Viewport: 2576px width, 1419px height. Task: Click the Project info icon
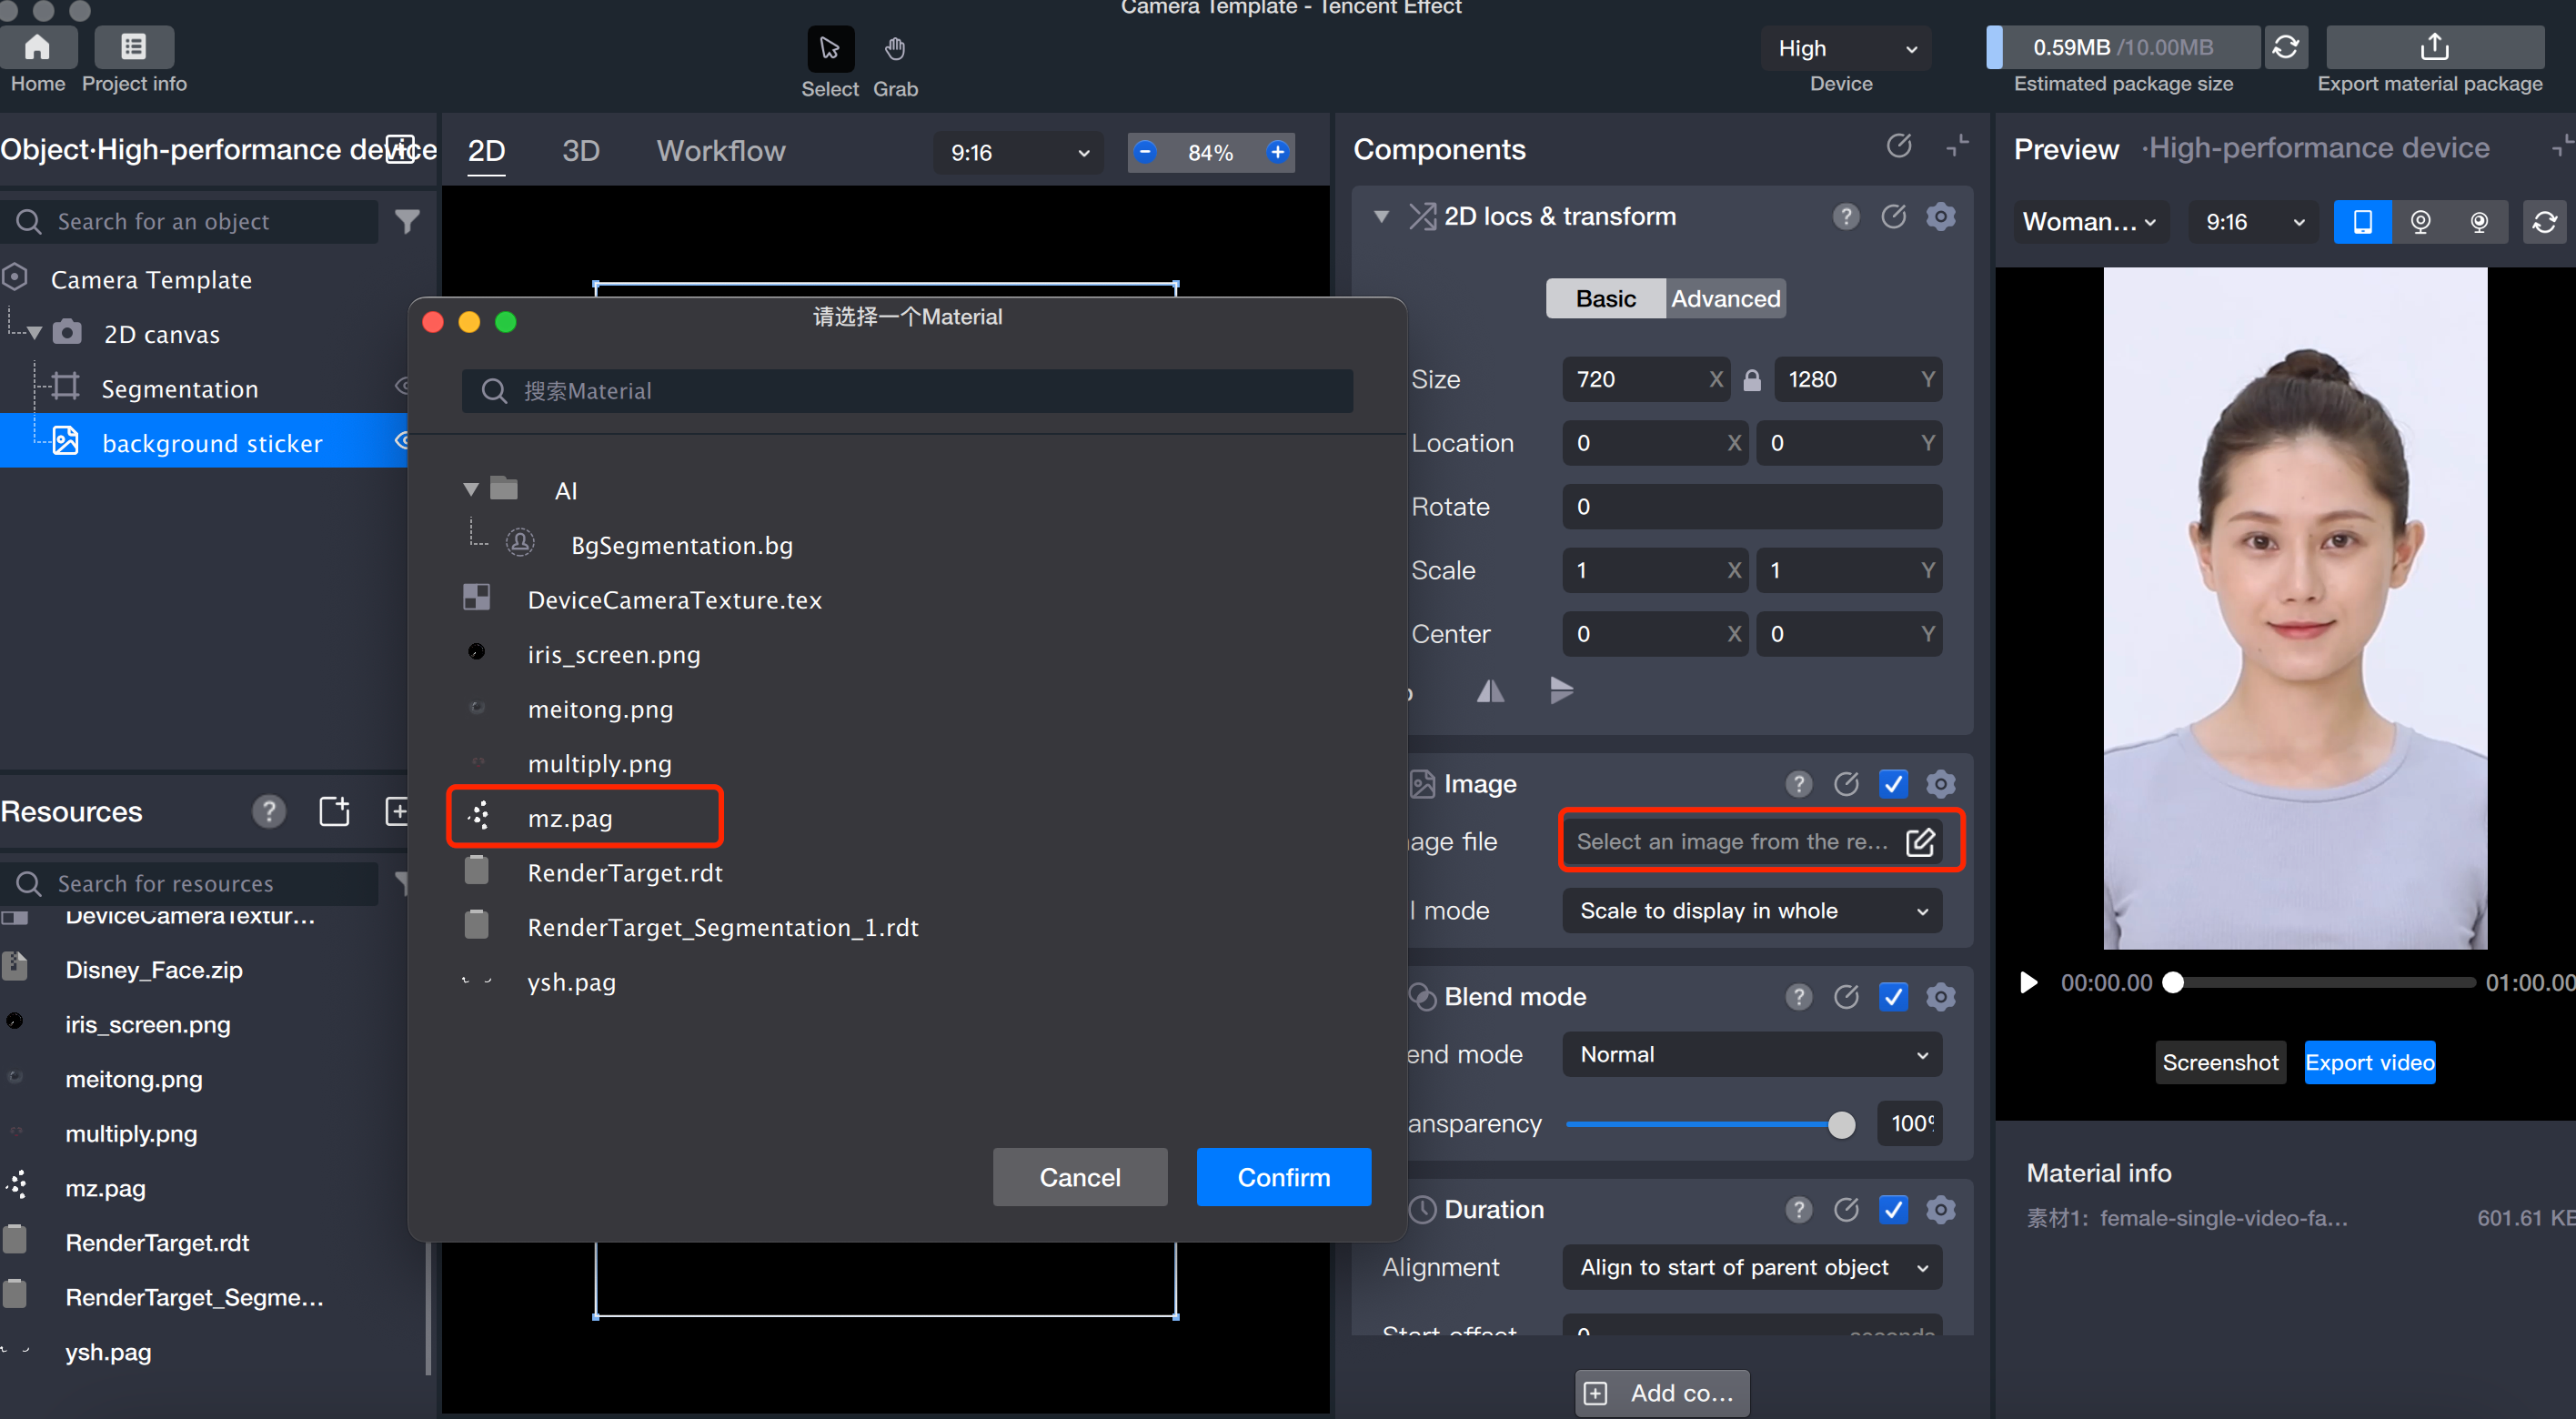pos(133,47)
